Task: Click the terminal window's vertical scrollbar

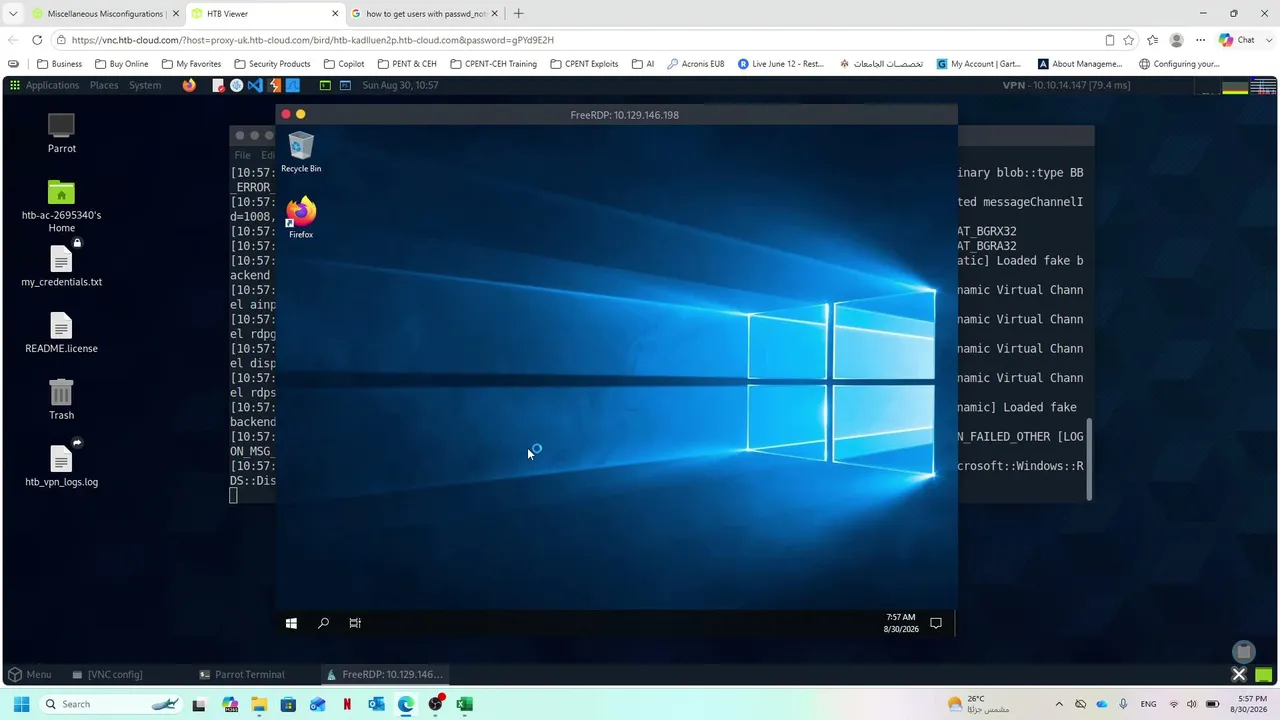Action: click(1089, 460)
